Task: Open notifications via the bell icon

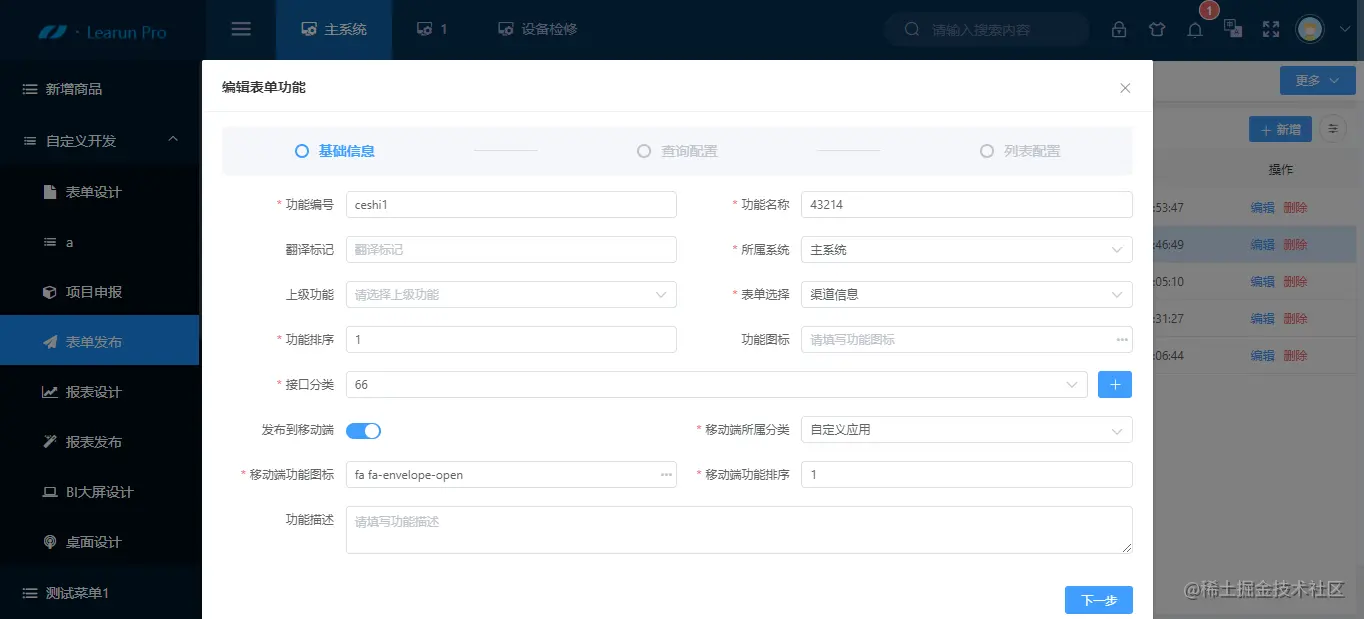Action: pos(1195,29)
